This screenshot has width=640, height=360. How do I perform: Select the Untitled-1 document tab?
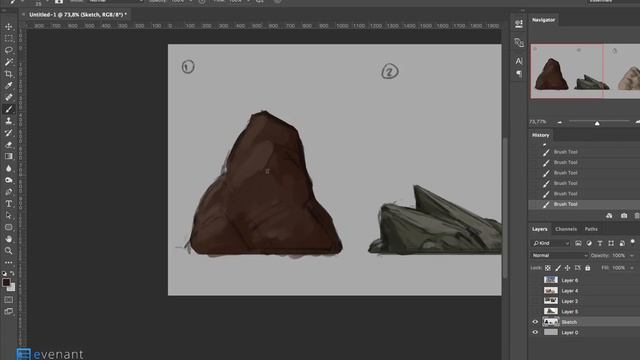[x=78, y=15]
